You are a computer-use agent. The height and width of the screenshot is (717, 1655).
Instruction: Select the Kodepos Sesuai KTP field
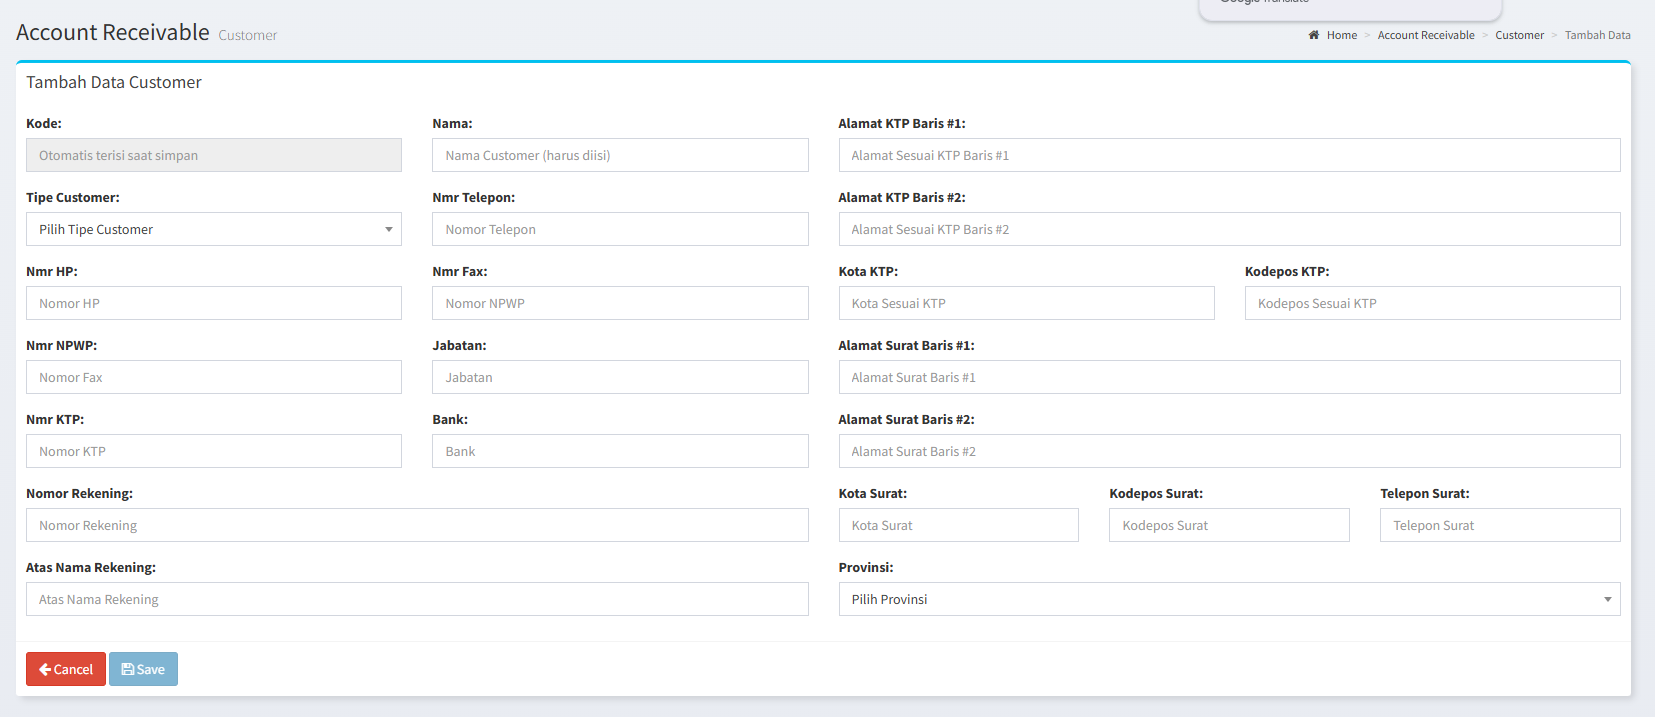point(1431,303)
